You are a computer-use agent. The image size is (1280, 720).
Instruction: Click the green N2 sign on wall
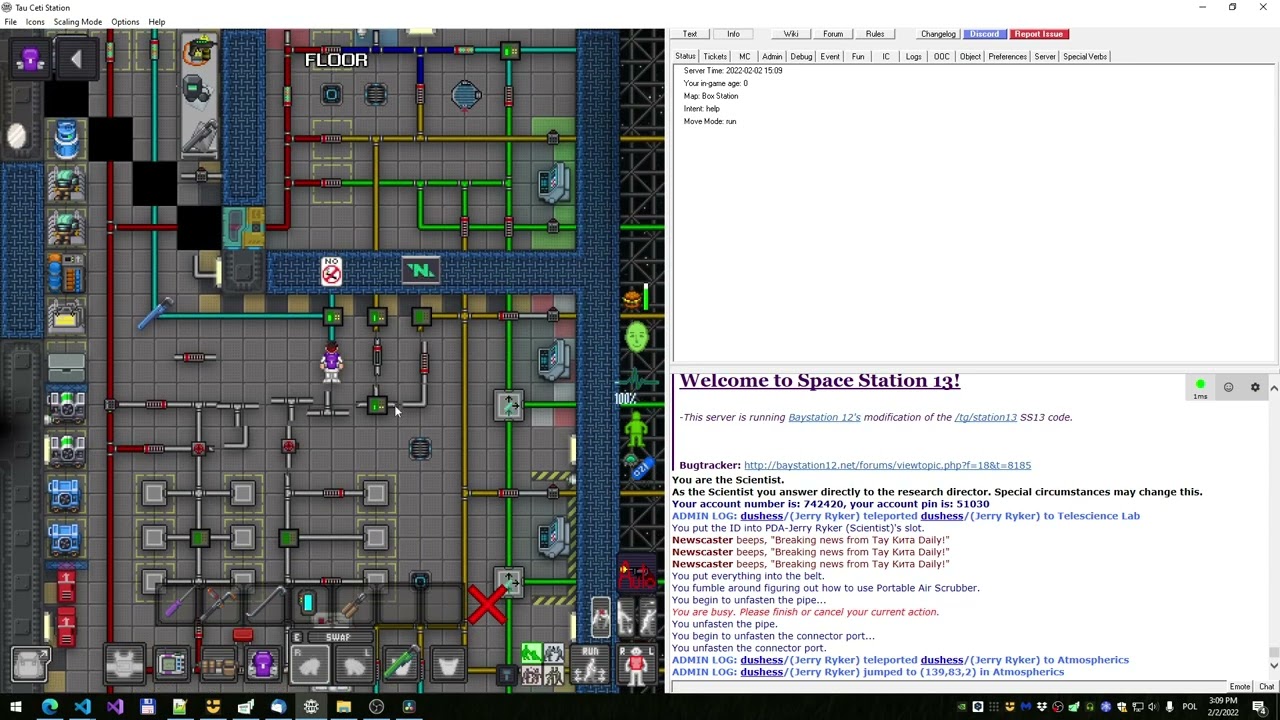tap(421, 270)
